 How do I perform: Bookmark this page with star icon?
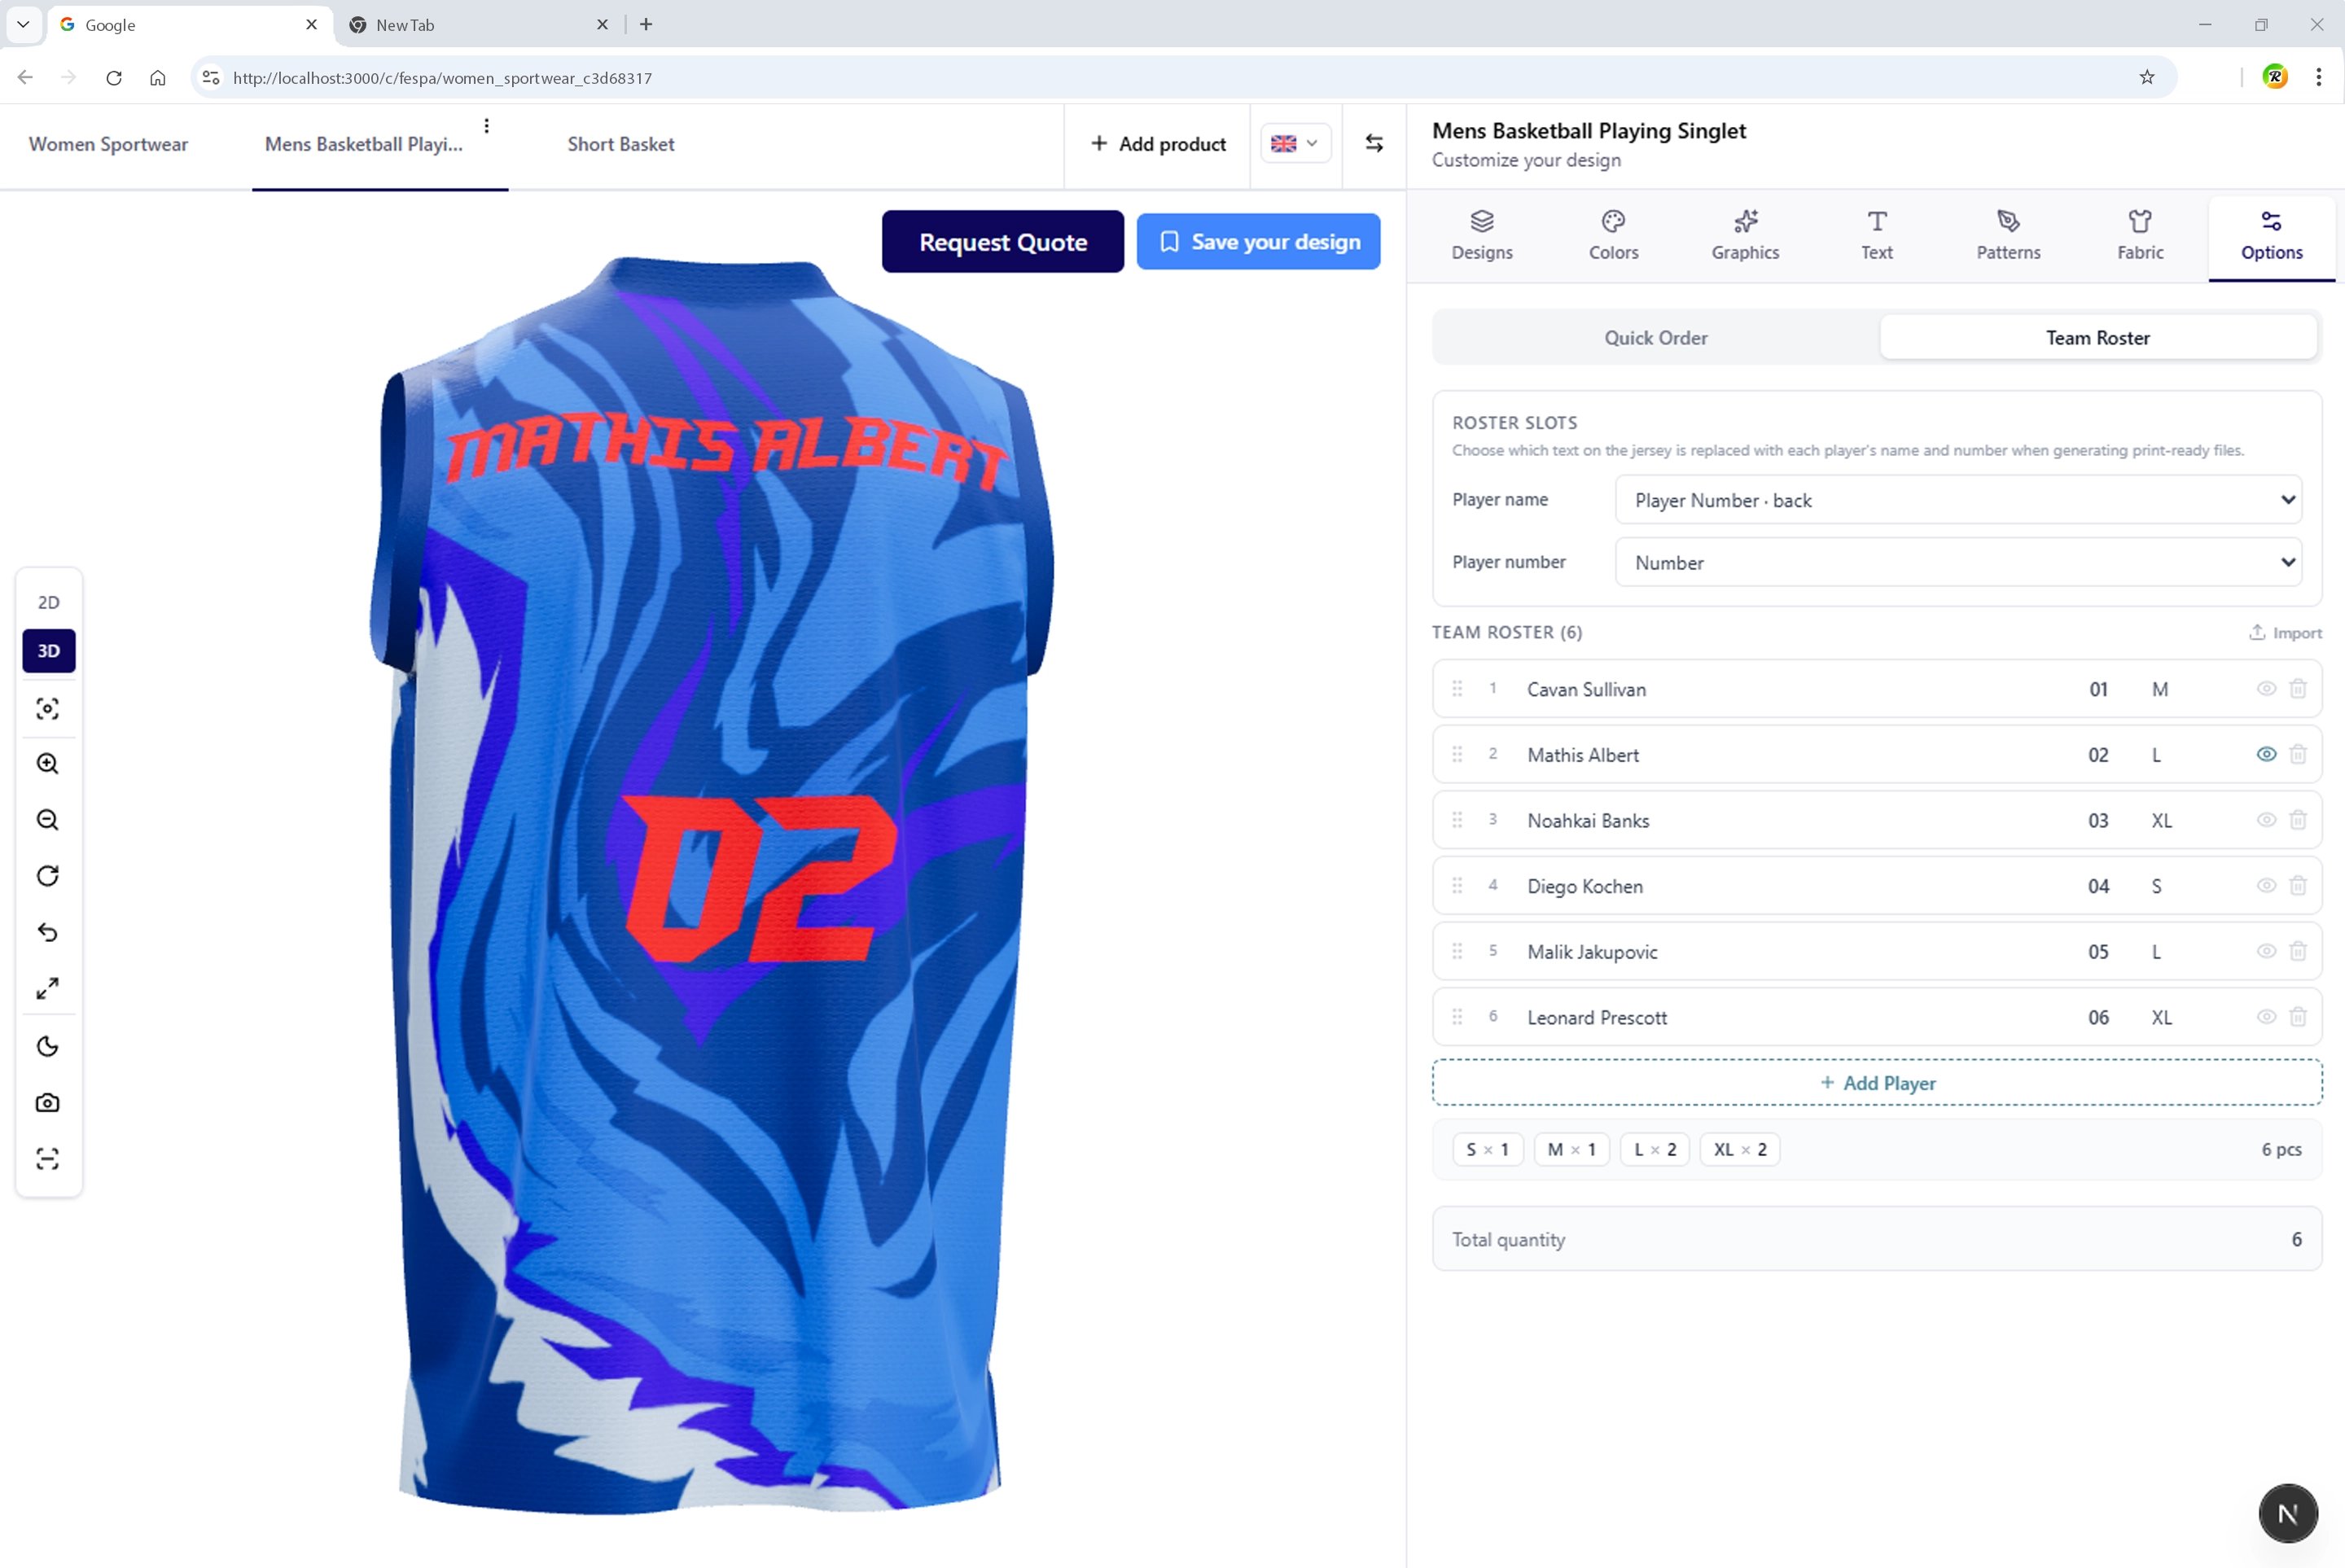point(2146,78)
